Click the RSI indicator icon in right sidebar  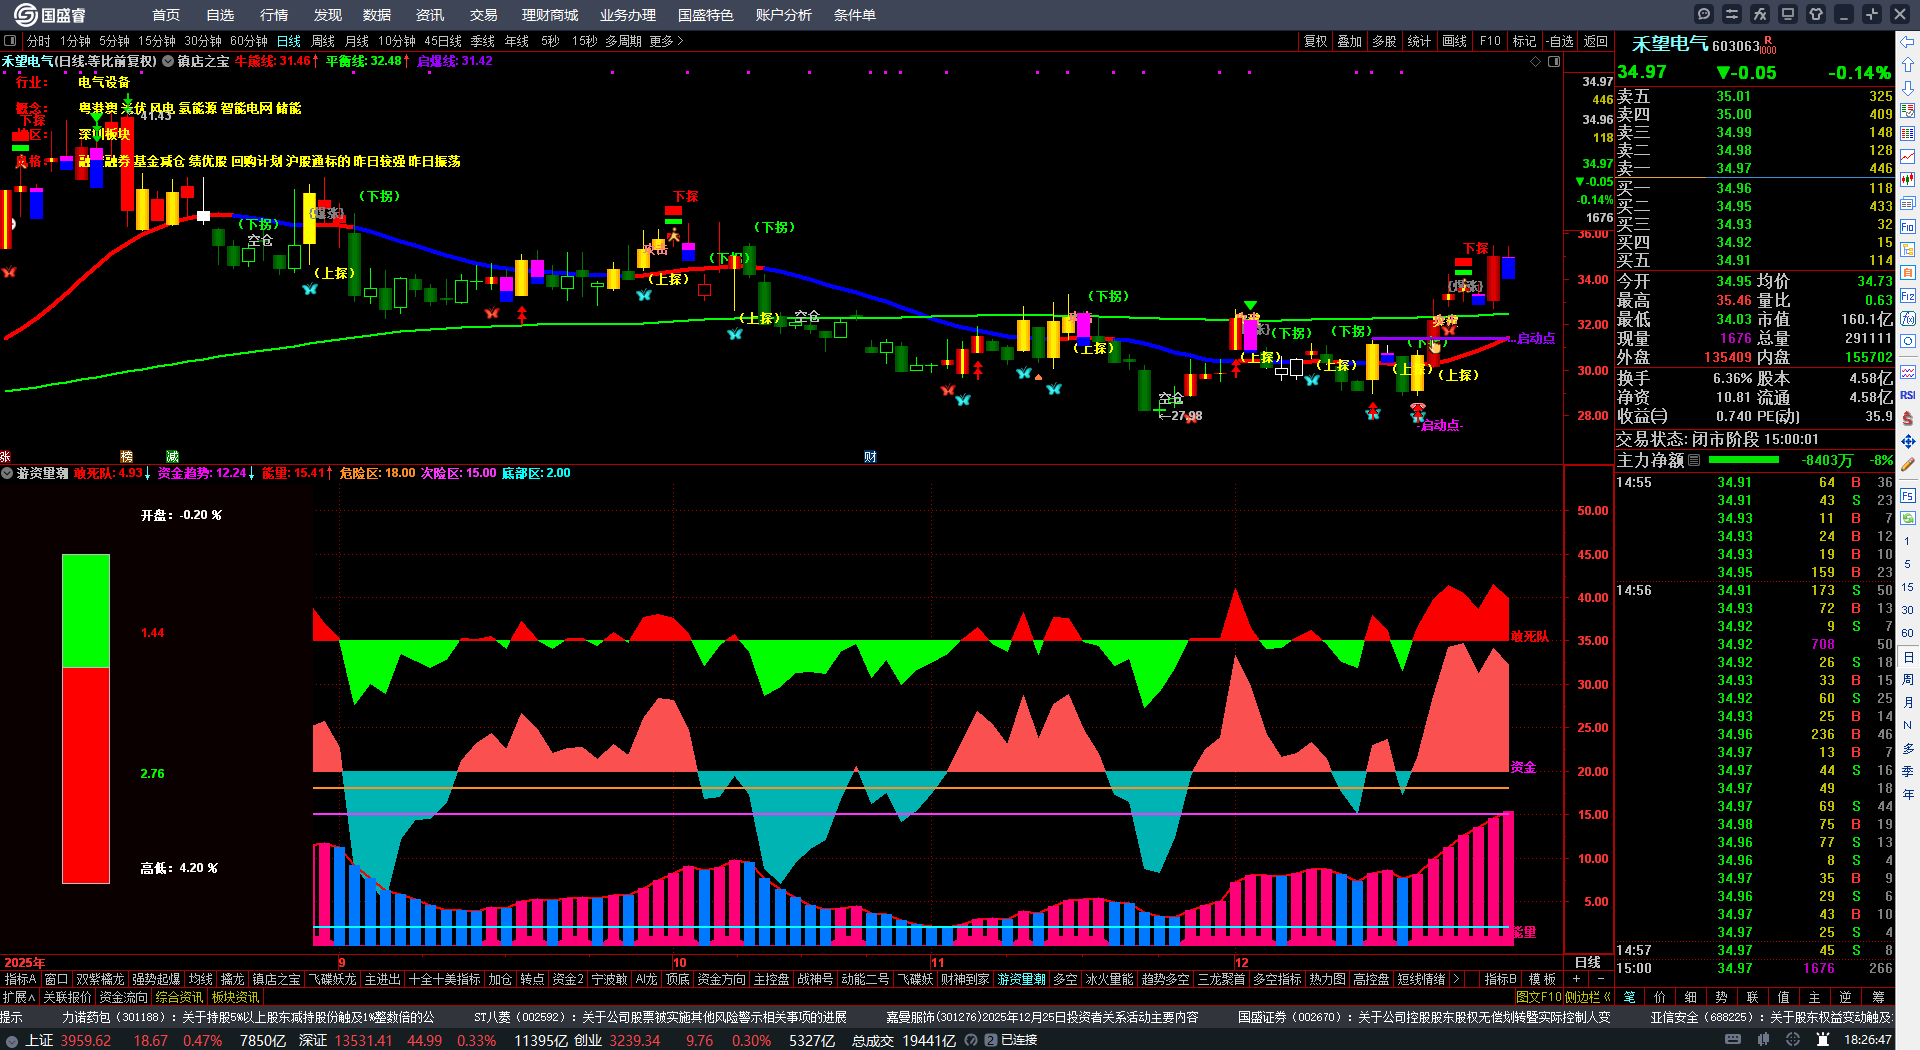tap(1908, 395)
